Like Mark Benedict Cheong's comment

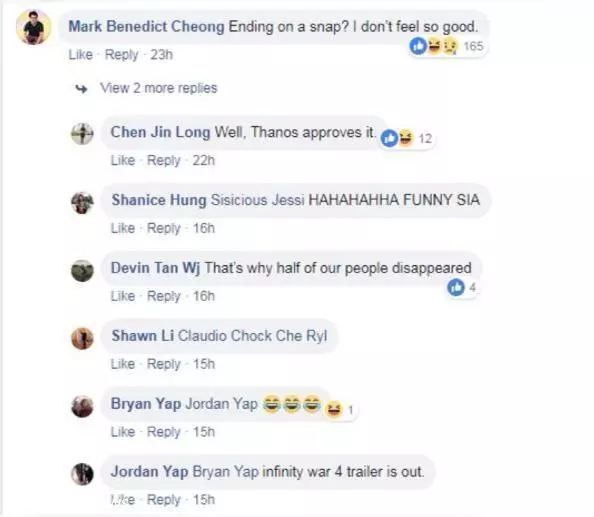(80, 55)
